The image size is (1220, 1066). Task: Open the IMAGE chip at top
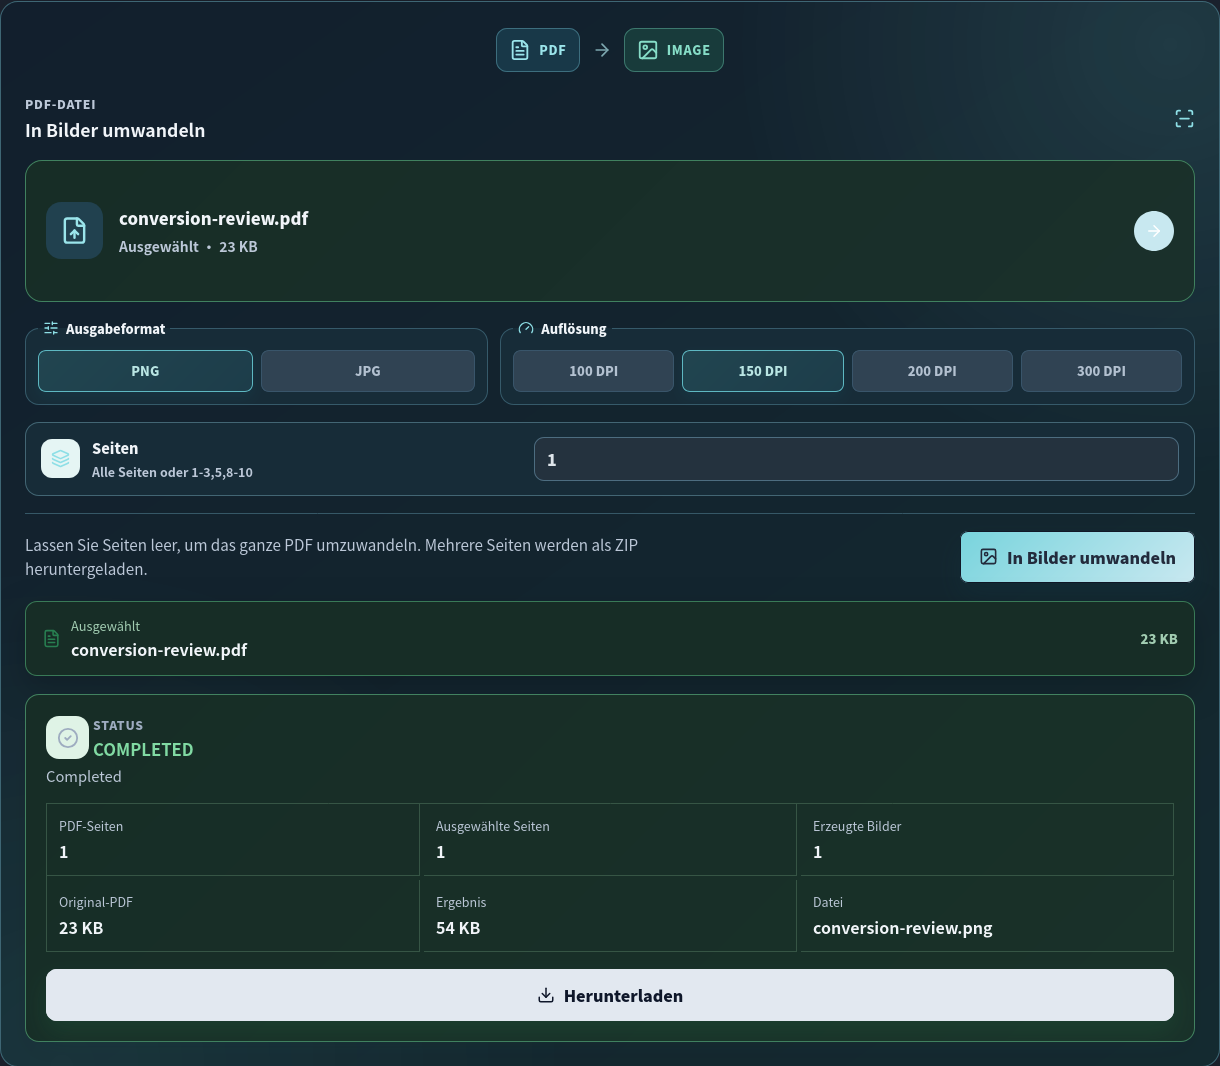tap(674, 50)
